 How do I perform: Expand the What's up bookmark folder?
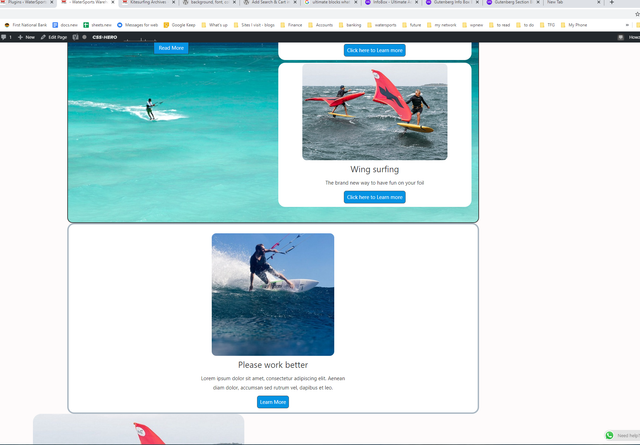click(215, 25)
